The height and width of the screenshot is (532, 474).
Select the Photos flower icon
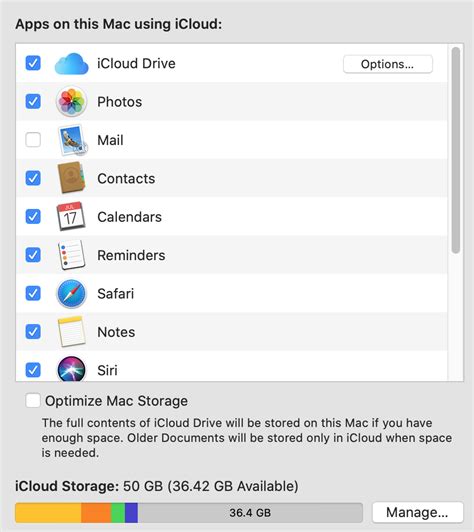[71, 101]
